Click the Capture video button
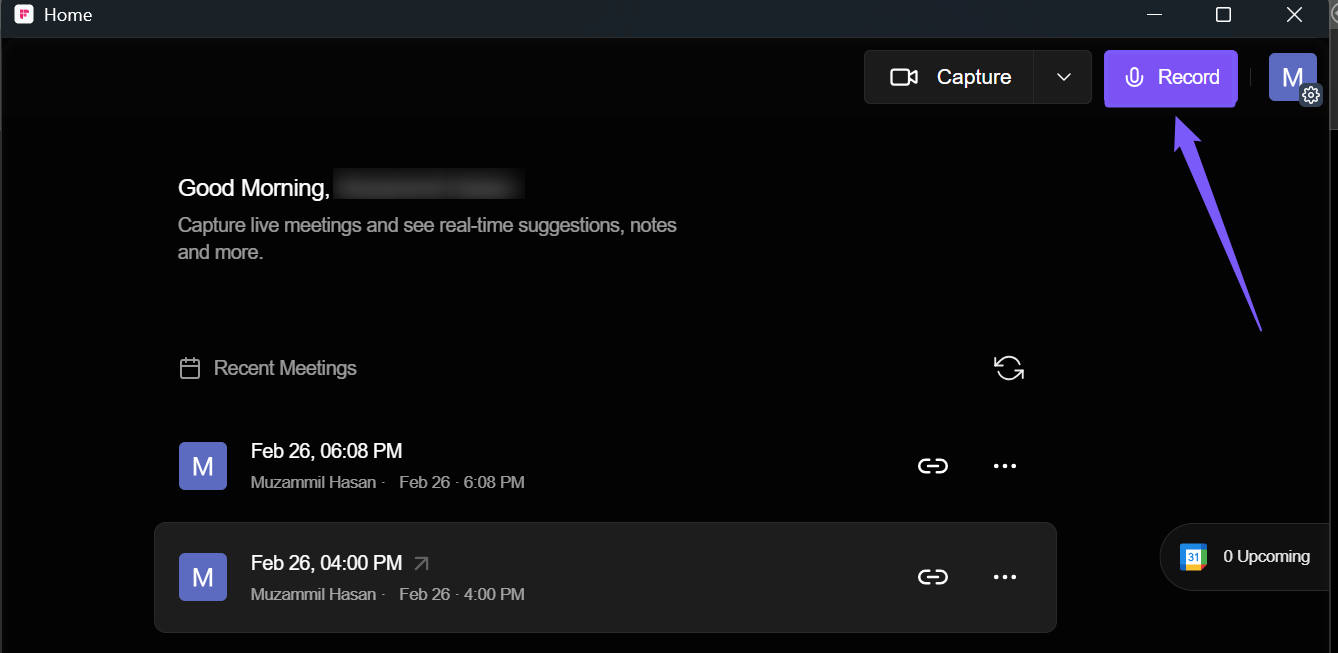 tap(948, 77)
